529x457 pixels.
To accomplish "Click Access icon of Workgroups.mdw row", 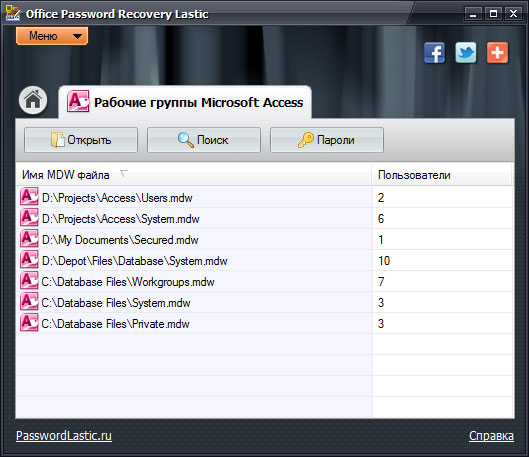I will pos(29,281).
